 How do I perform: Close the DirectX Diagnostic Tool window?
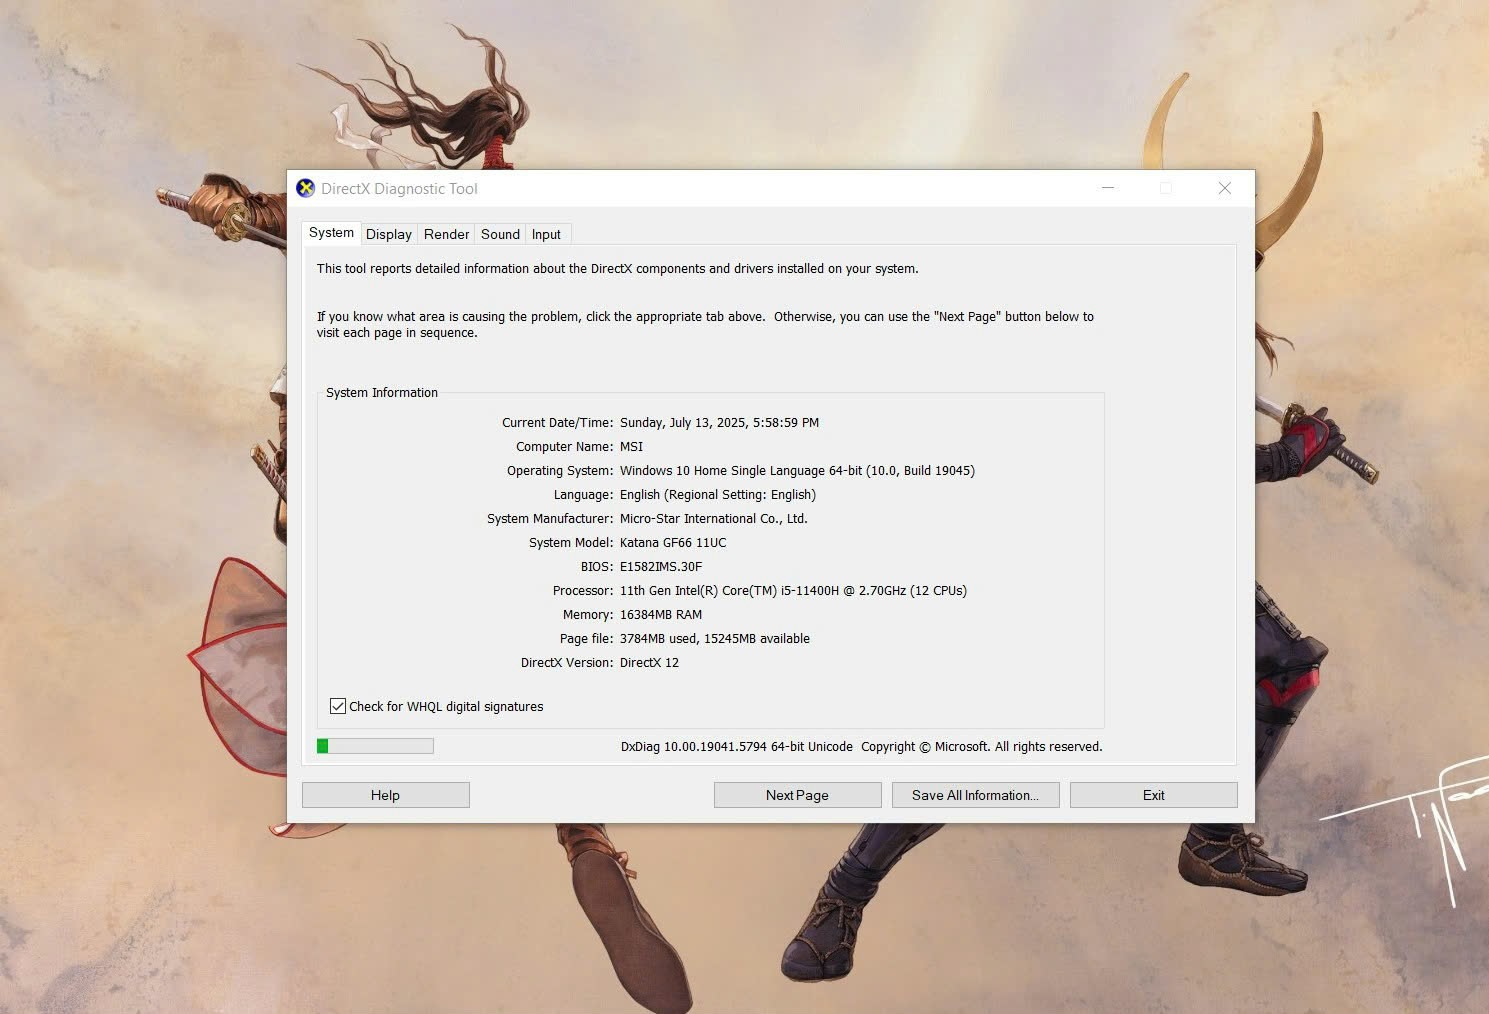pyautogui.click(x=1224, y=188)
